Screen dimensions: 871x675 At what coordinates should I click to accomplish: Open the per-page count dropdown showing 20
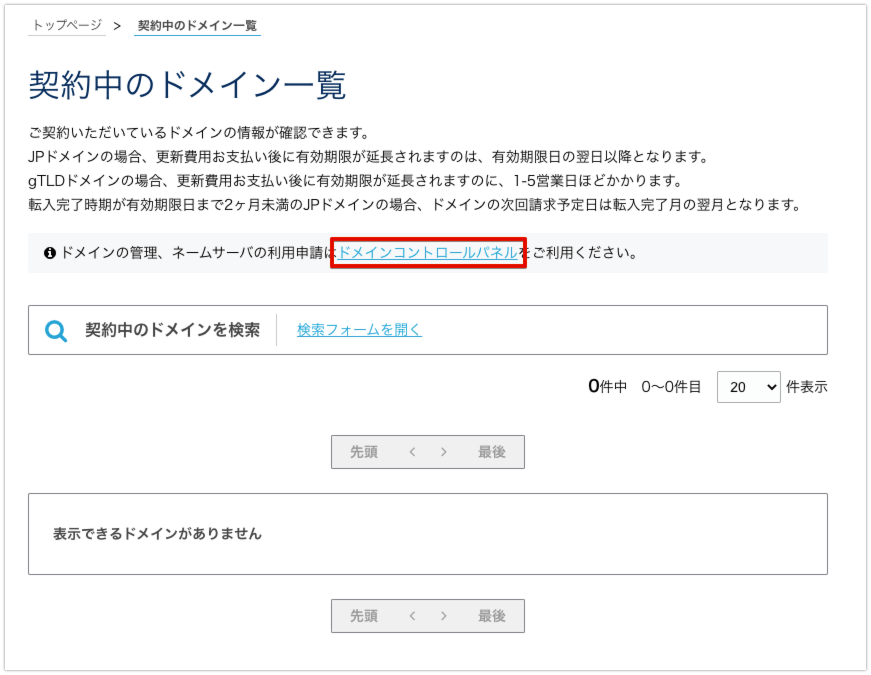[x=748, y=387]
